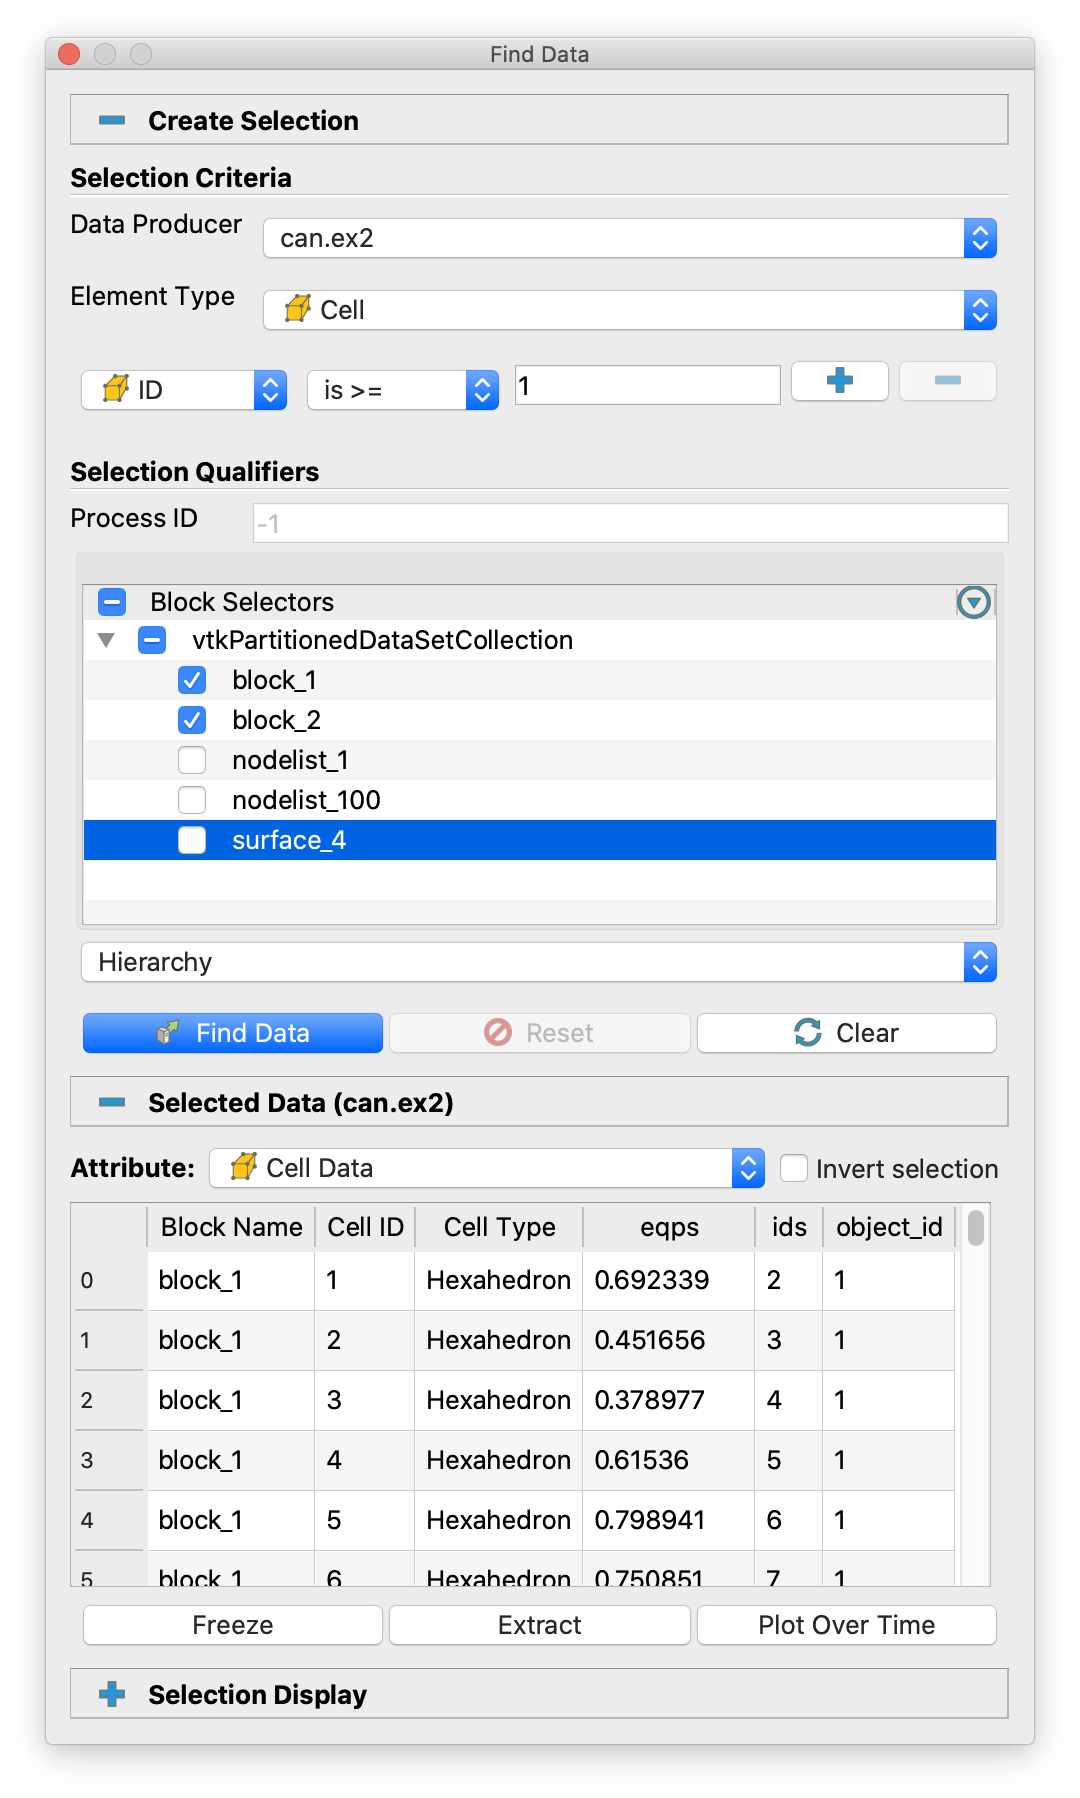Collapse the Create Selection section
Image resolution: width=1080 pixels, height=1798 pixels.
coord(113,121)
